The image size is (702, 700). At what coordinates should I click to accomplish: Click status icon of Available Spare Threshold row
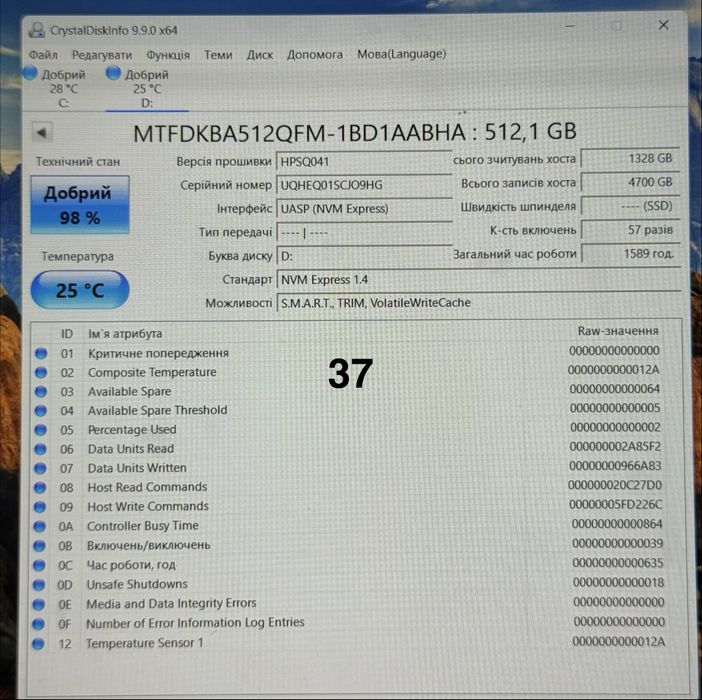click(41, 411)
